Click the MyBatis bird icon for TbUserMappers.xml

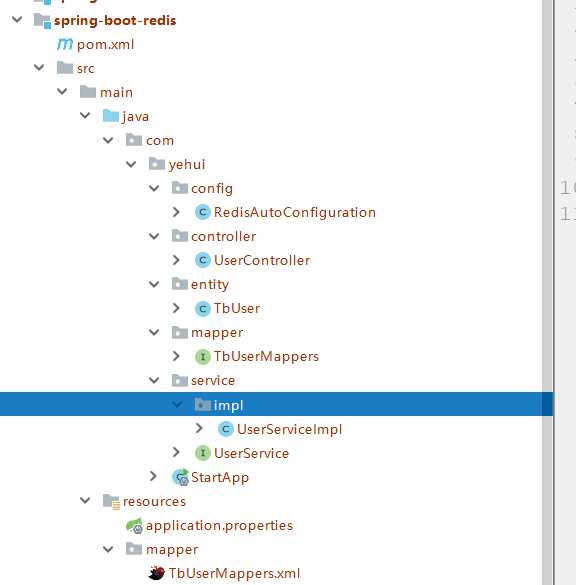[157, 573]
